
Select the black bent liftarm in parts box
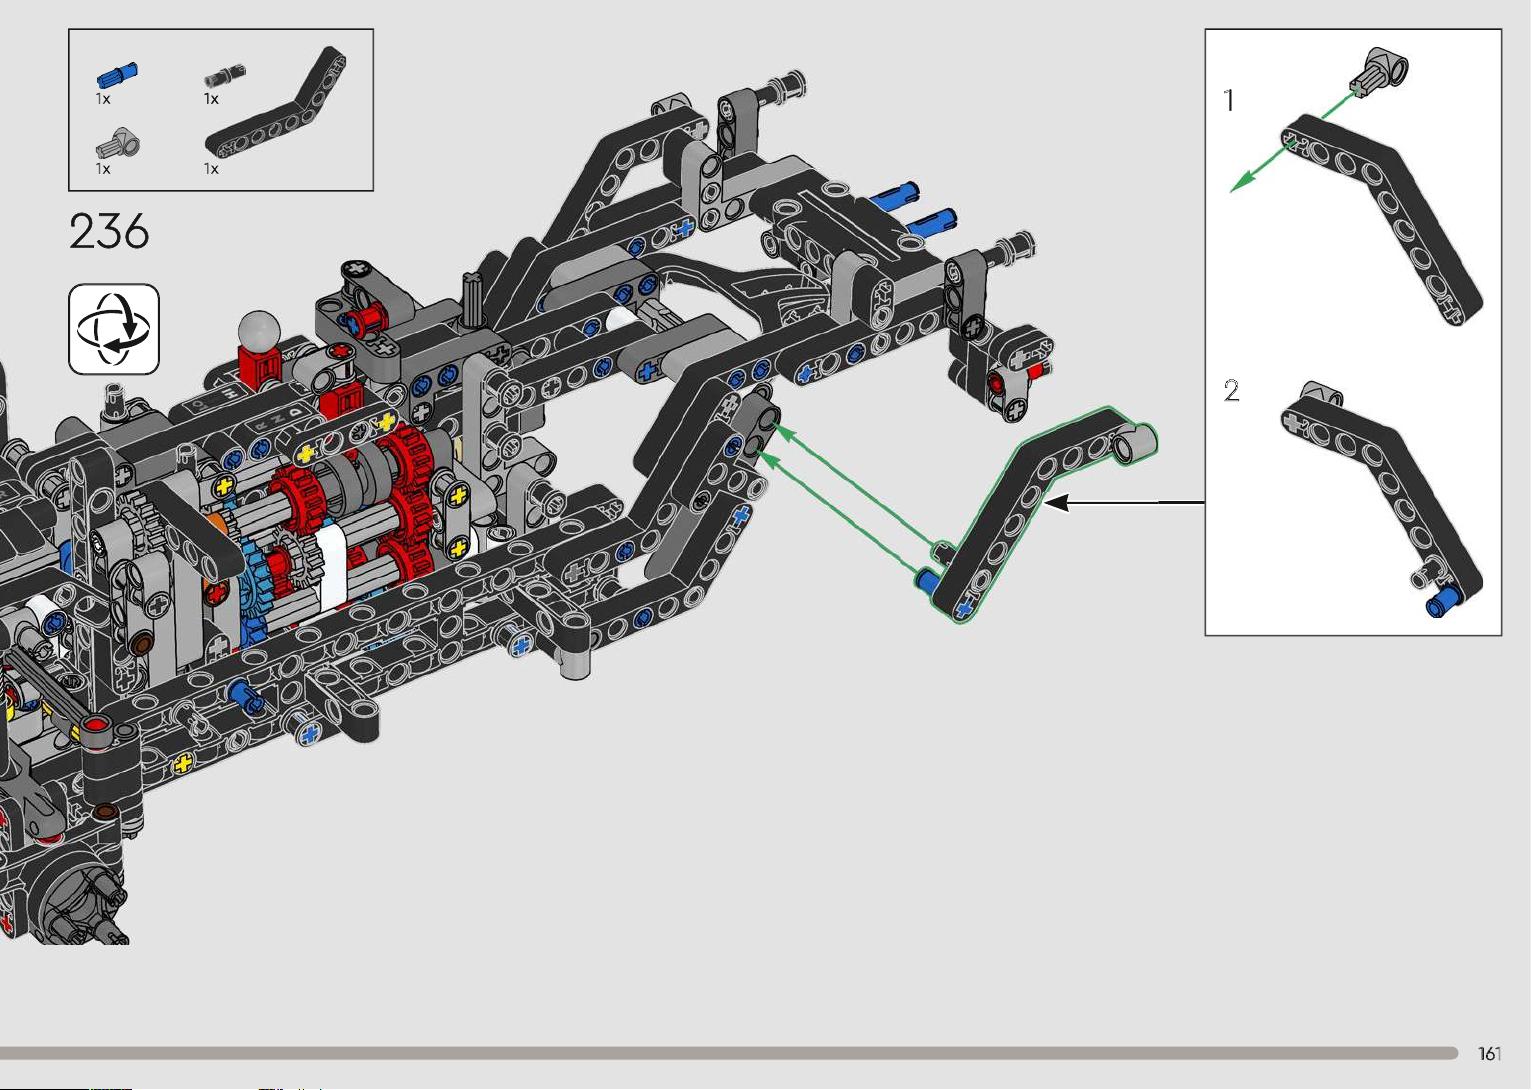[276, 104]
